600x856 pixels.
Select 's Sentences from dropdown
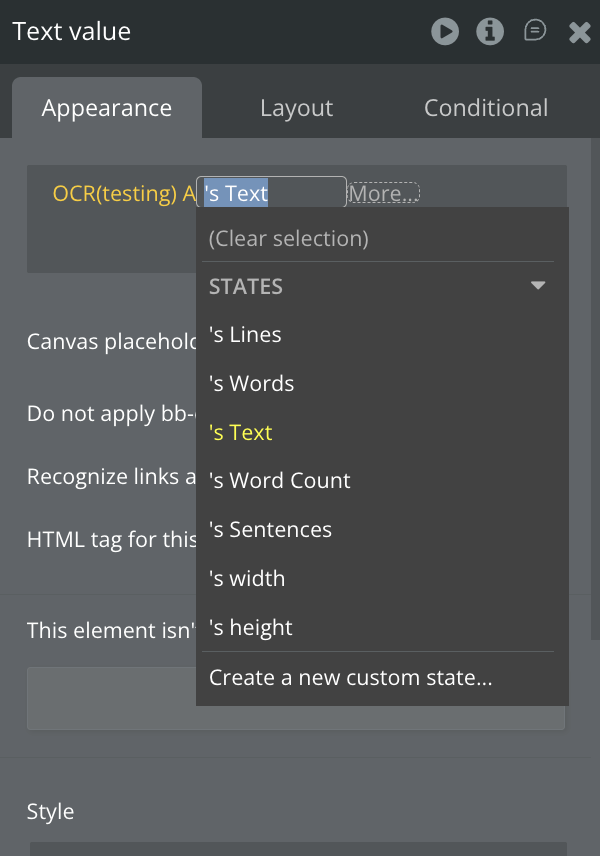270,530
